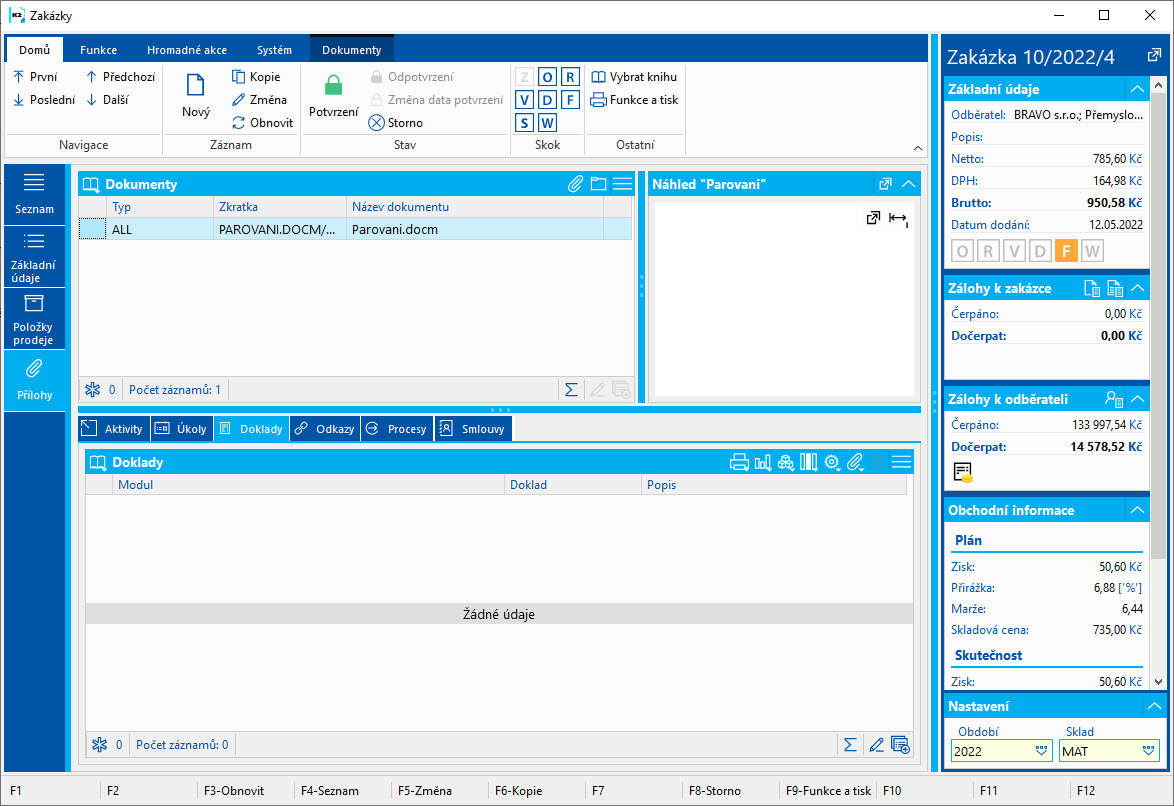Open hamburger menu in Doklady header

(x=901, y=462)
